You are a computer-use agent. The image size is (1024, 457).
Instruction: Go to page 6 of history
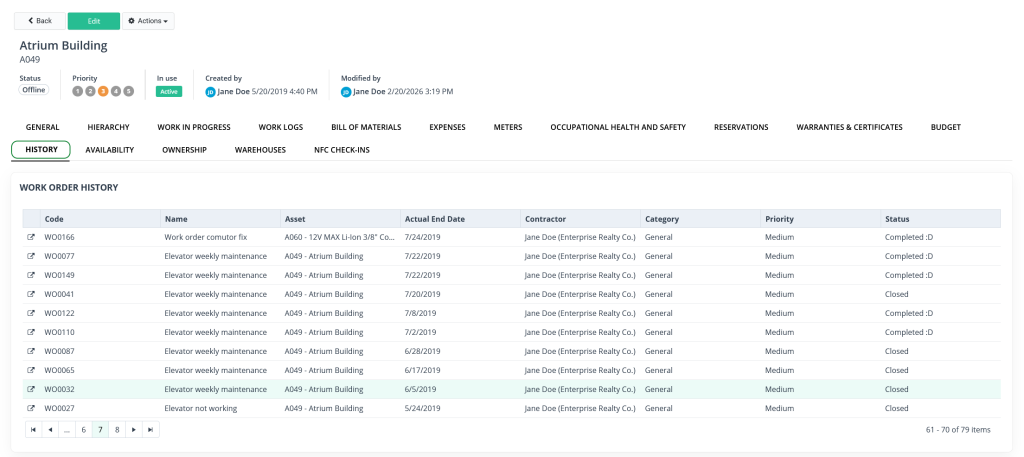click(84, 430)
